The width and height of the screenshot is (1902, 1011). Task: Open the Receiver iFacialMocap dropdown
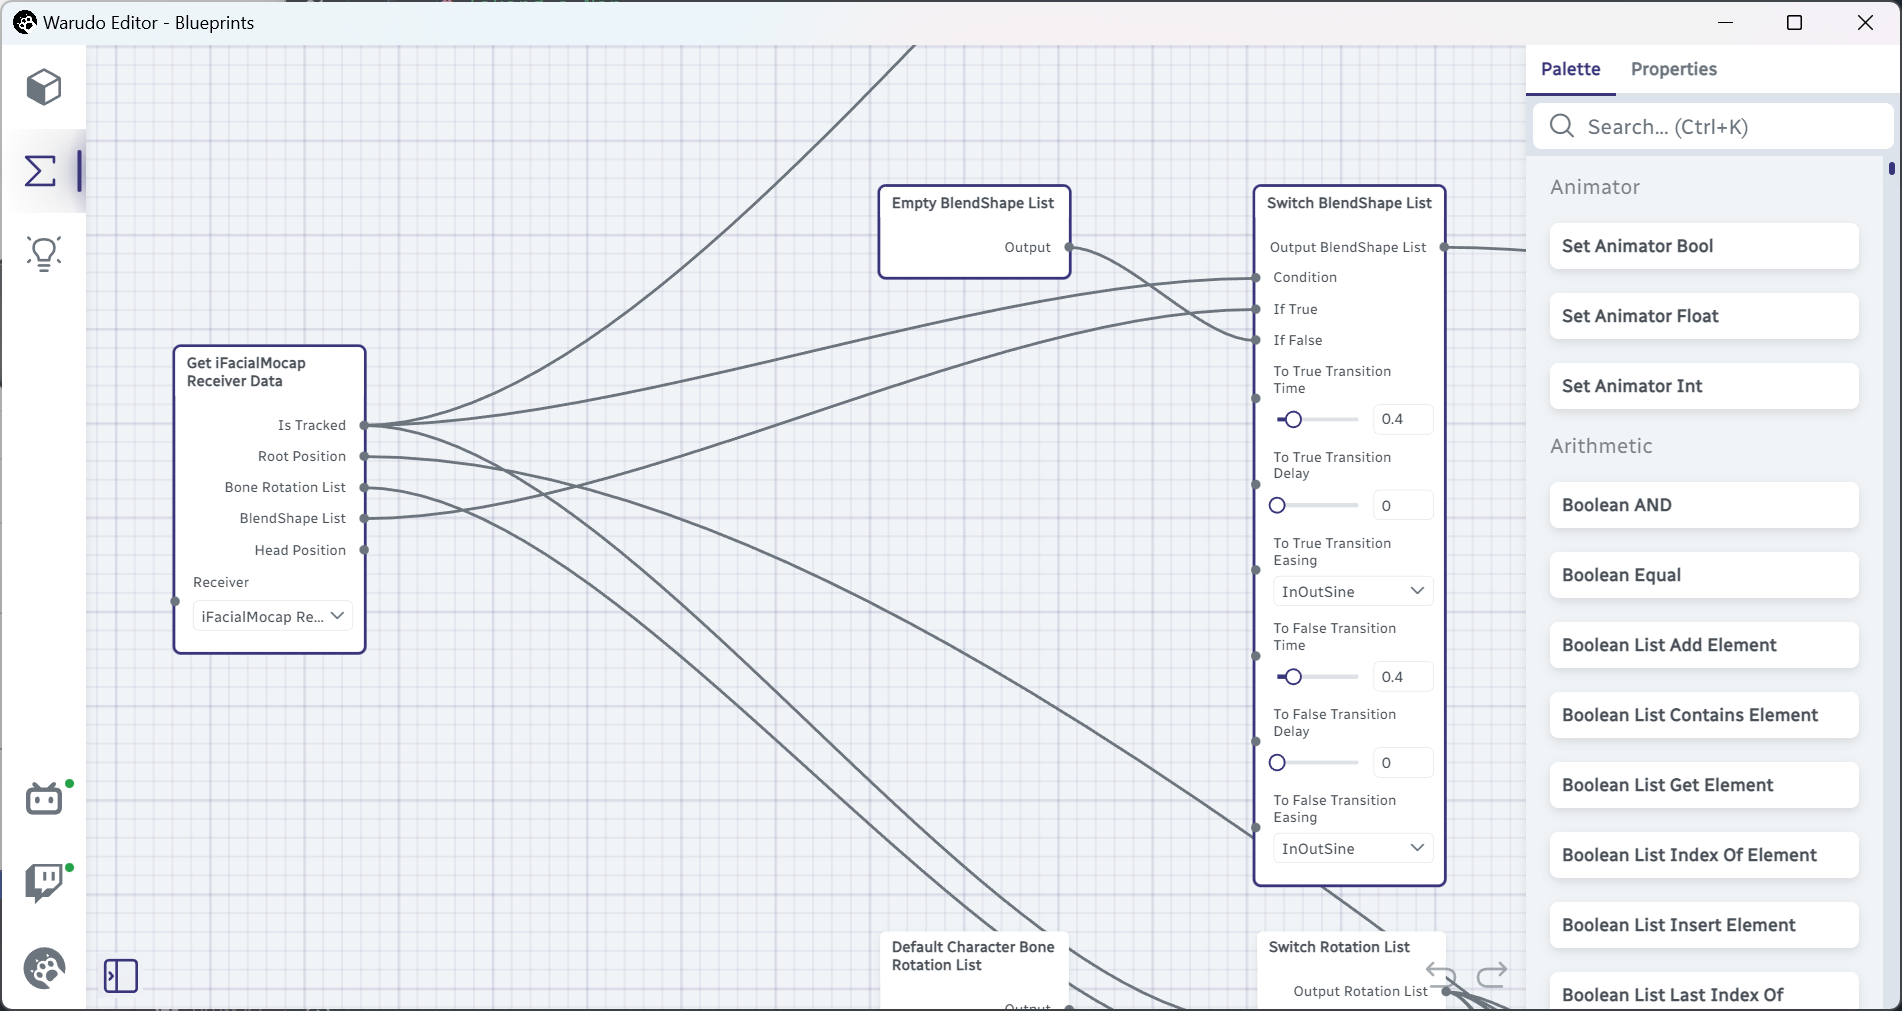[x=272, y=616]
